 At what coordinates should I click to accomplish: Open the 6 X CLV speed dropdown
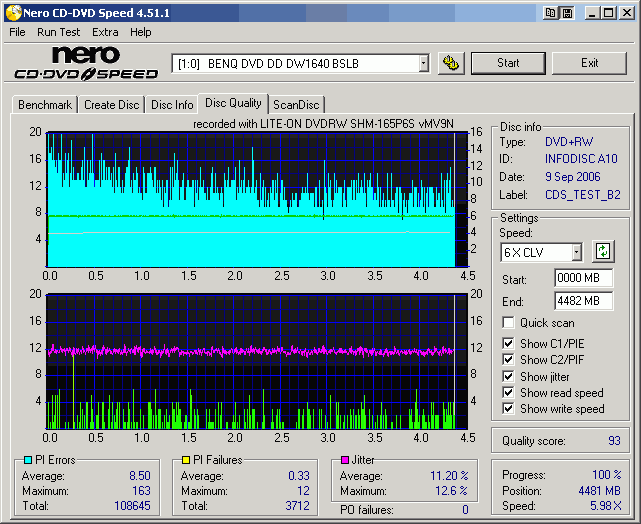[576, 252]
